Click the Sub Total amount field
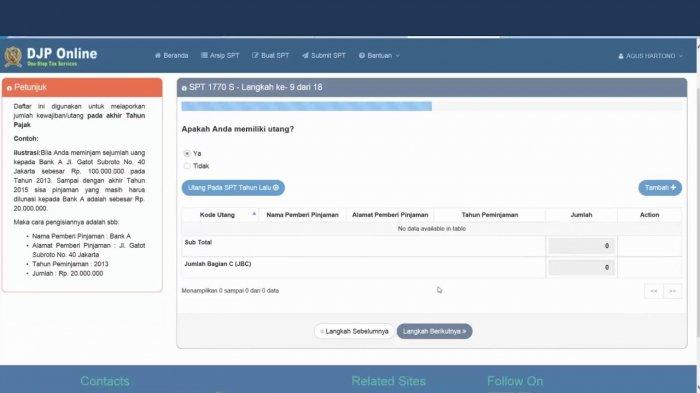This screenshot has height=393, width=700. click(581, 246)
